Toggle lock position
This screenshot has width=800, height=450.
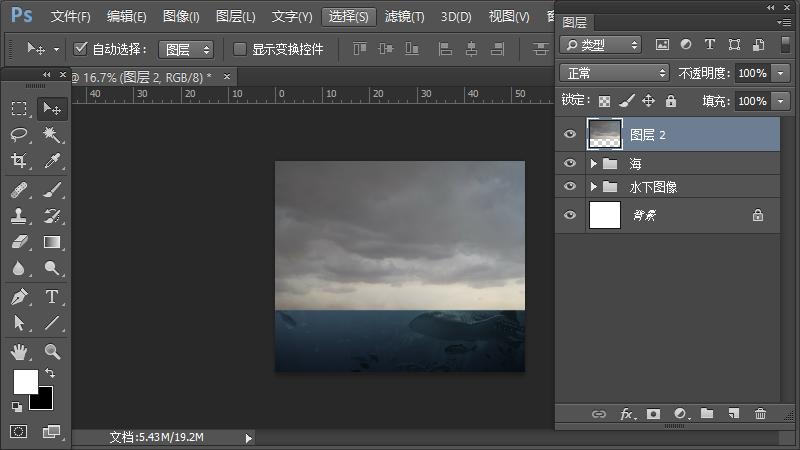click(x=648, y=101)
